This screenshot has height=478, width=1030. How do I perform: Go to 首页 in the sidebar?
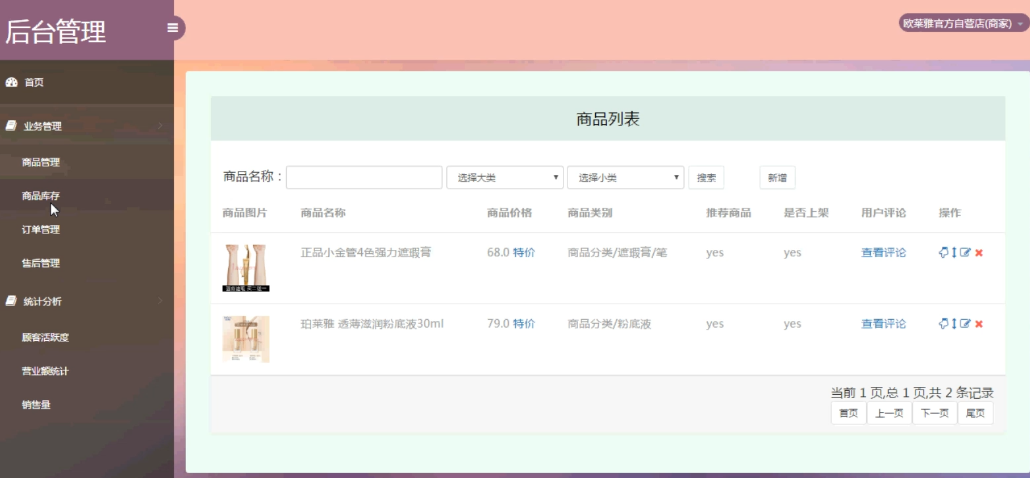click(x=34, y=83)
